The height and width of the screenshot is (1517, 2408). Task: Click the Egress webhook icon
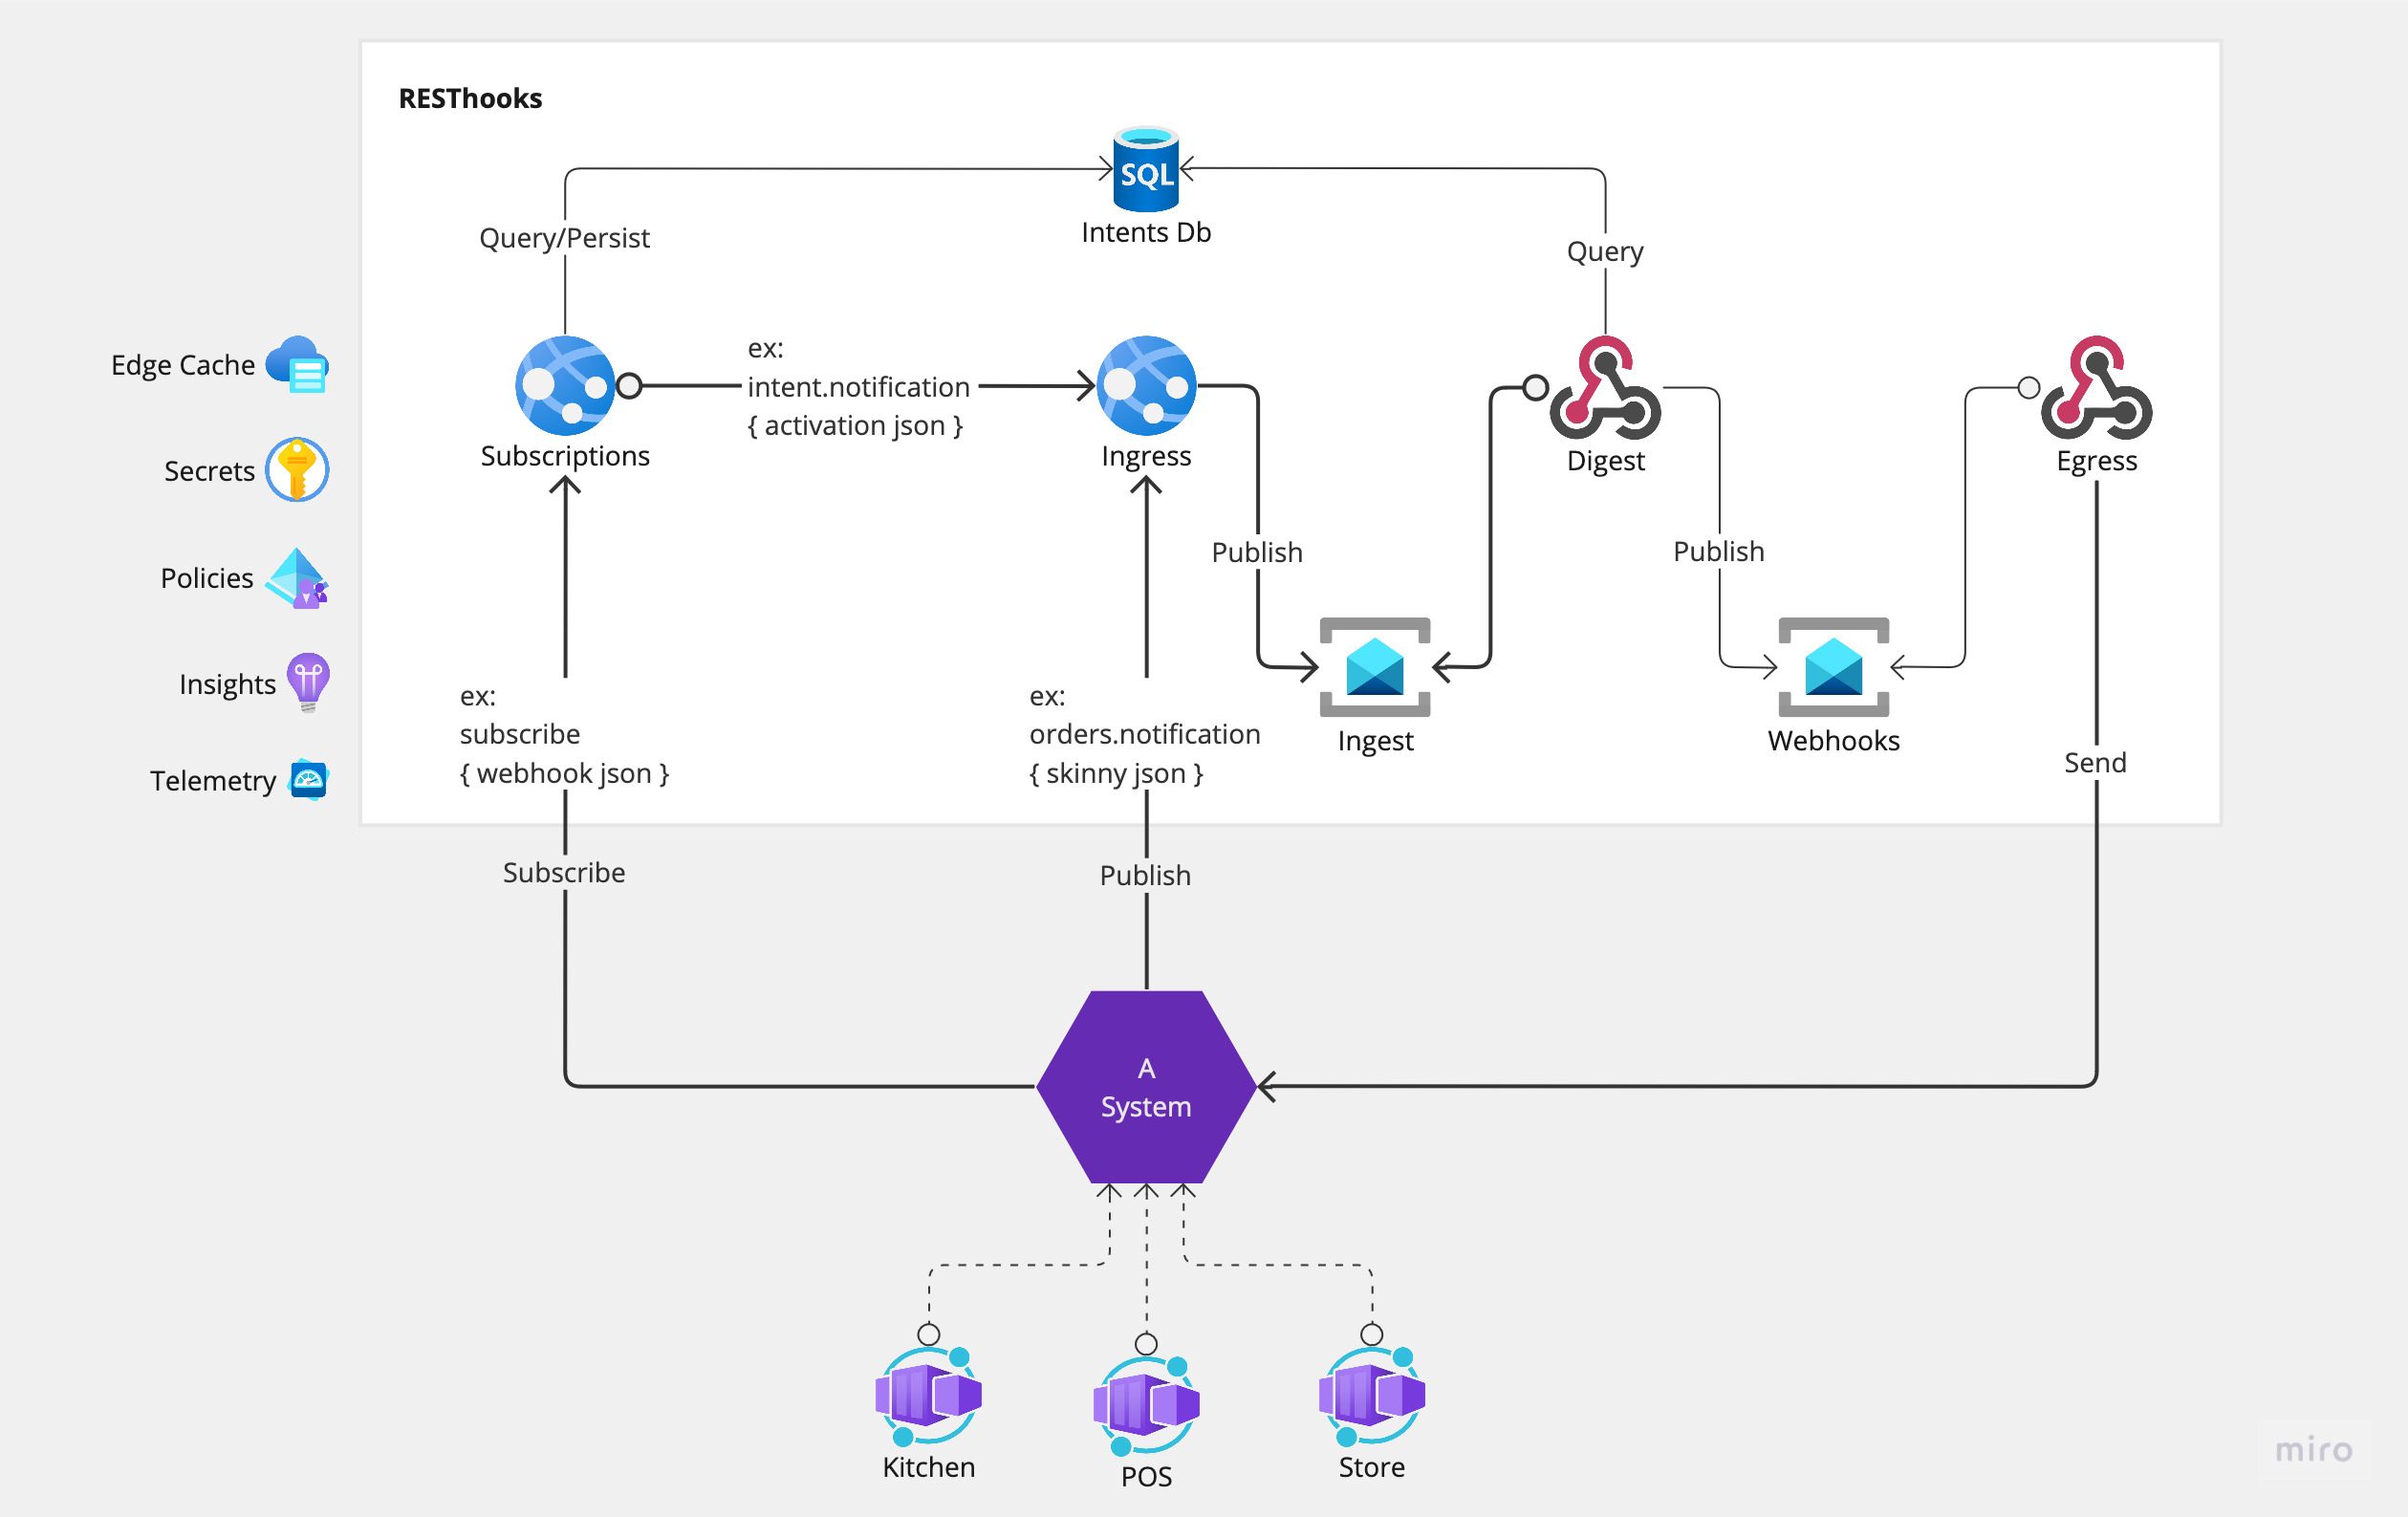coord(2096,389)
